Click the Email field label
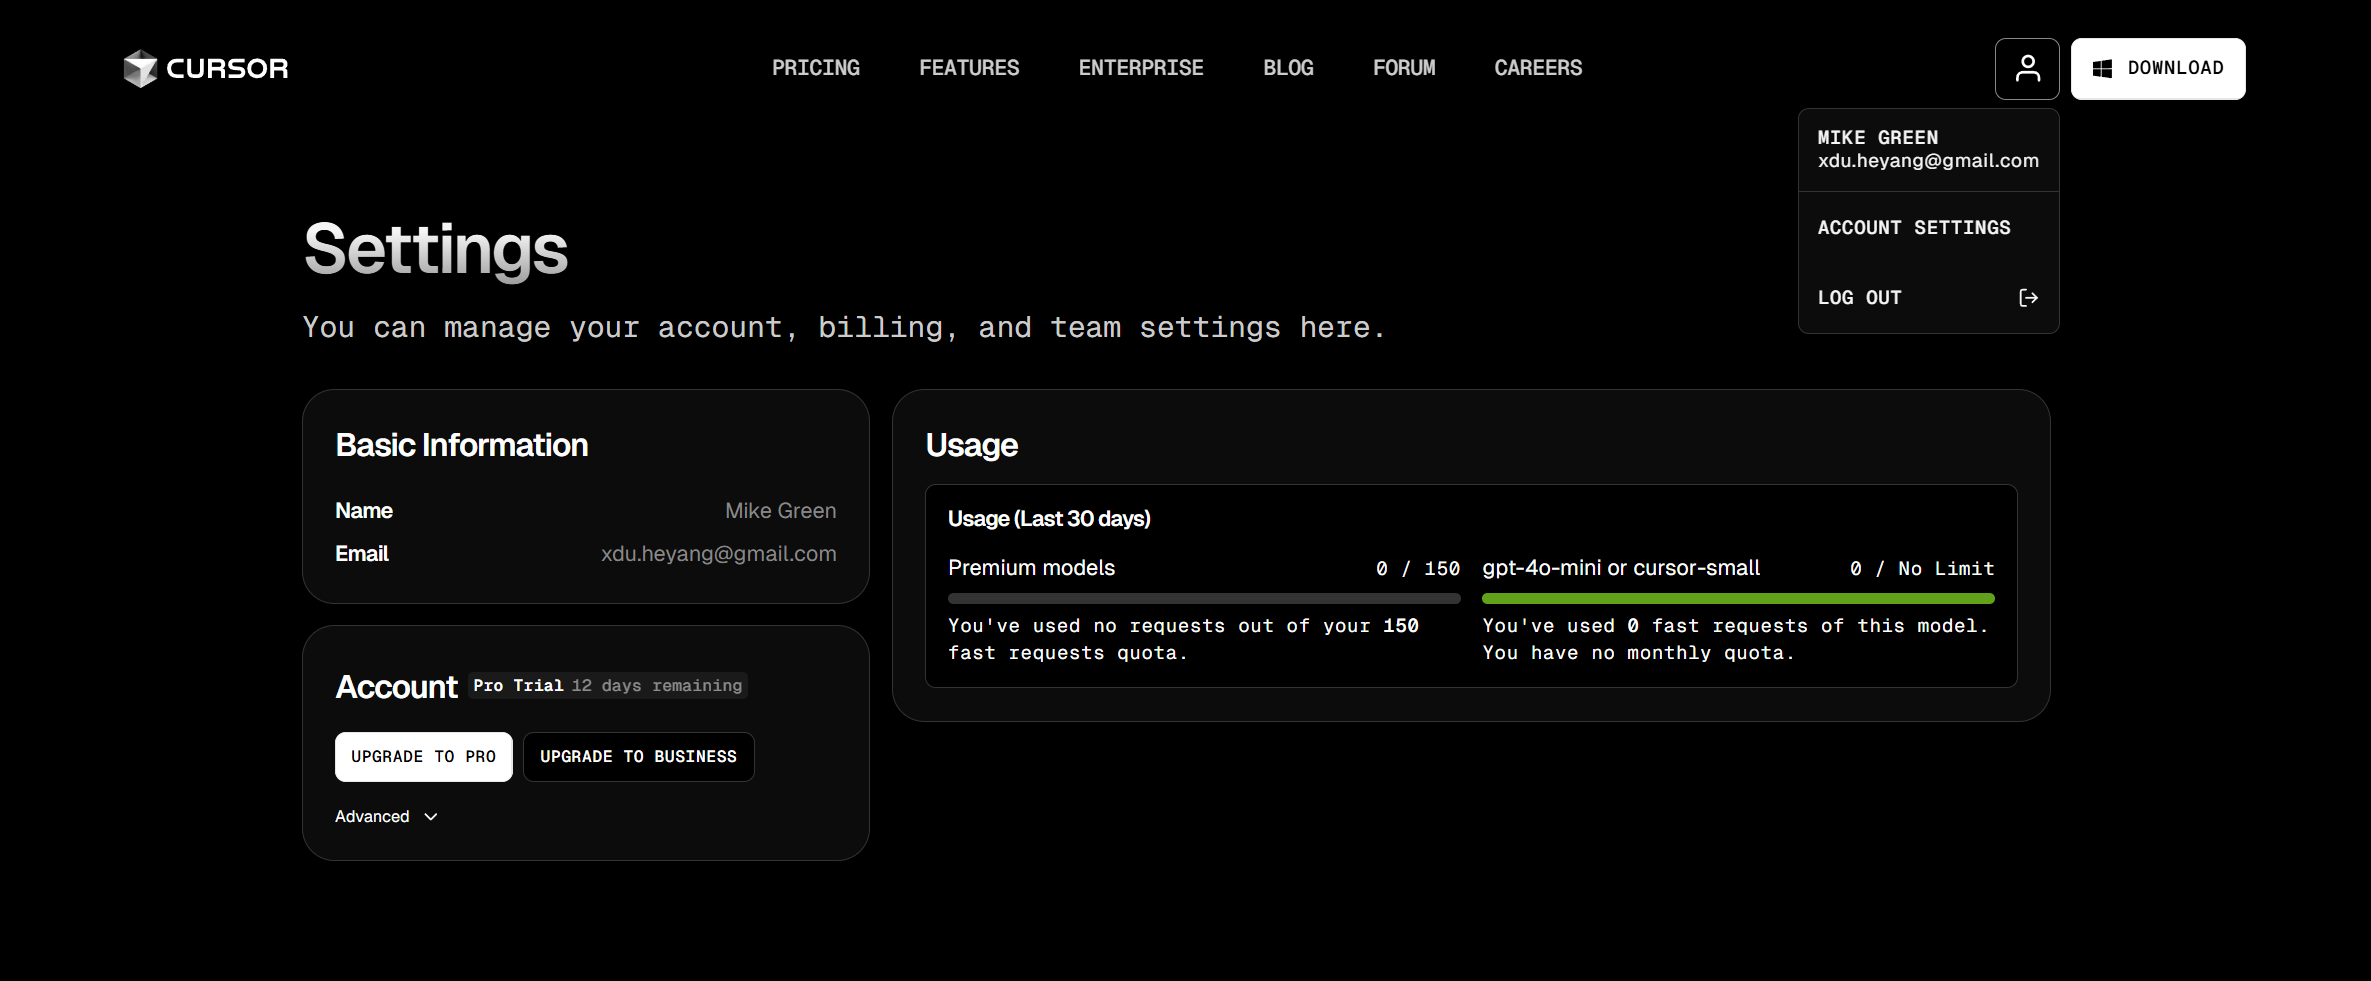Viewport: 2371px width, 981px height. click(362, 554)
